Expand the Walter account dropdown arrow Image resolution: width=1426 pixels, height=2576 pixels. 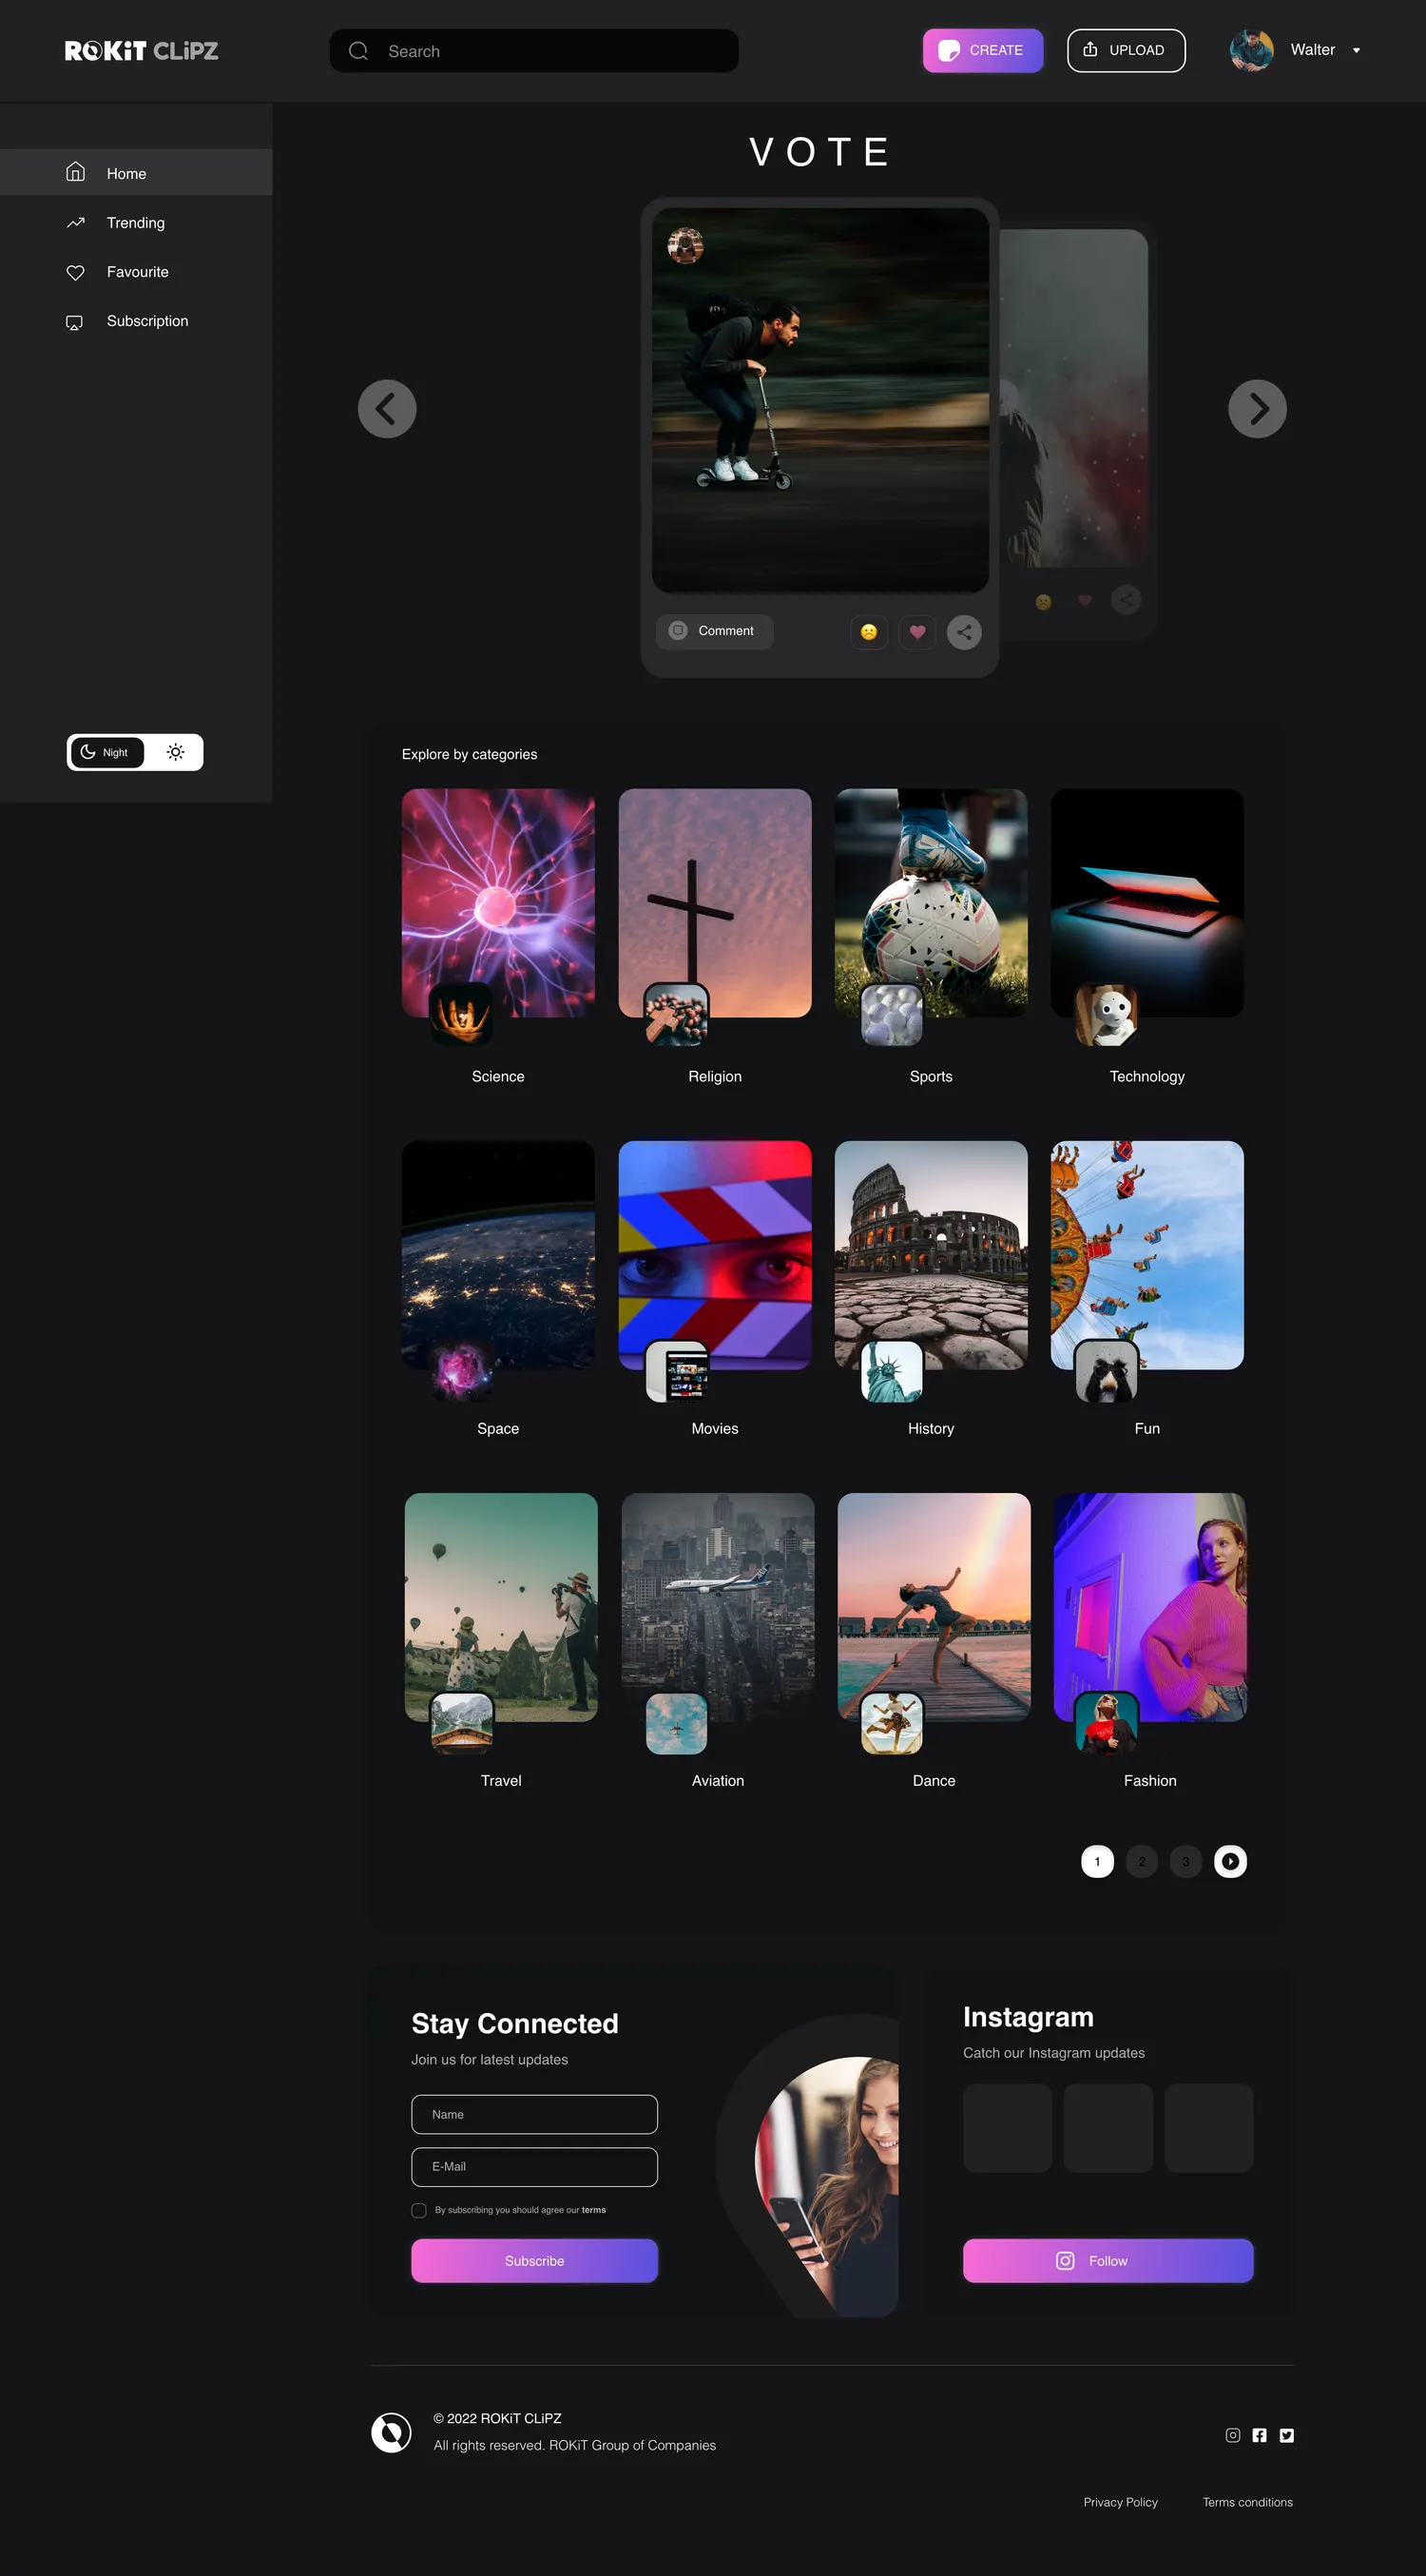tap(1356, 51)
